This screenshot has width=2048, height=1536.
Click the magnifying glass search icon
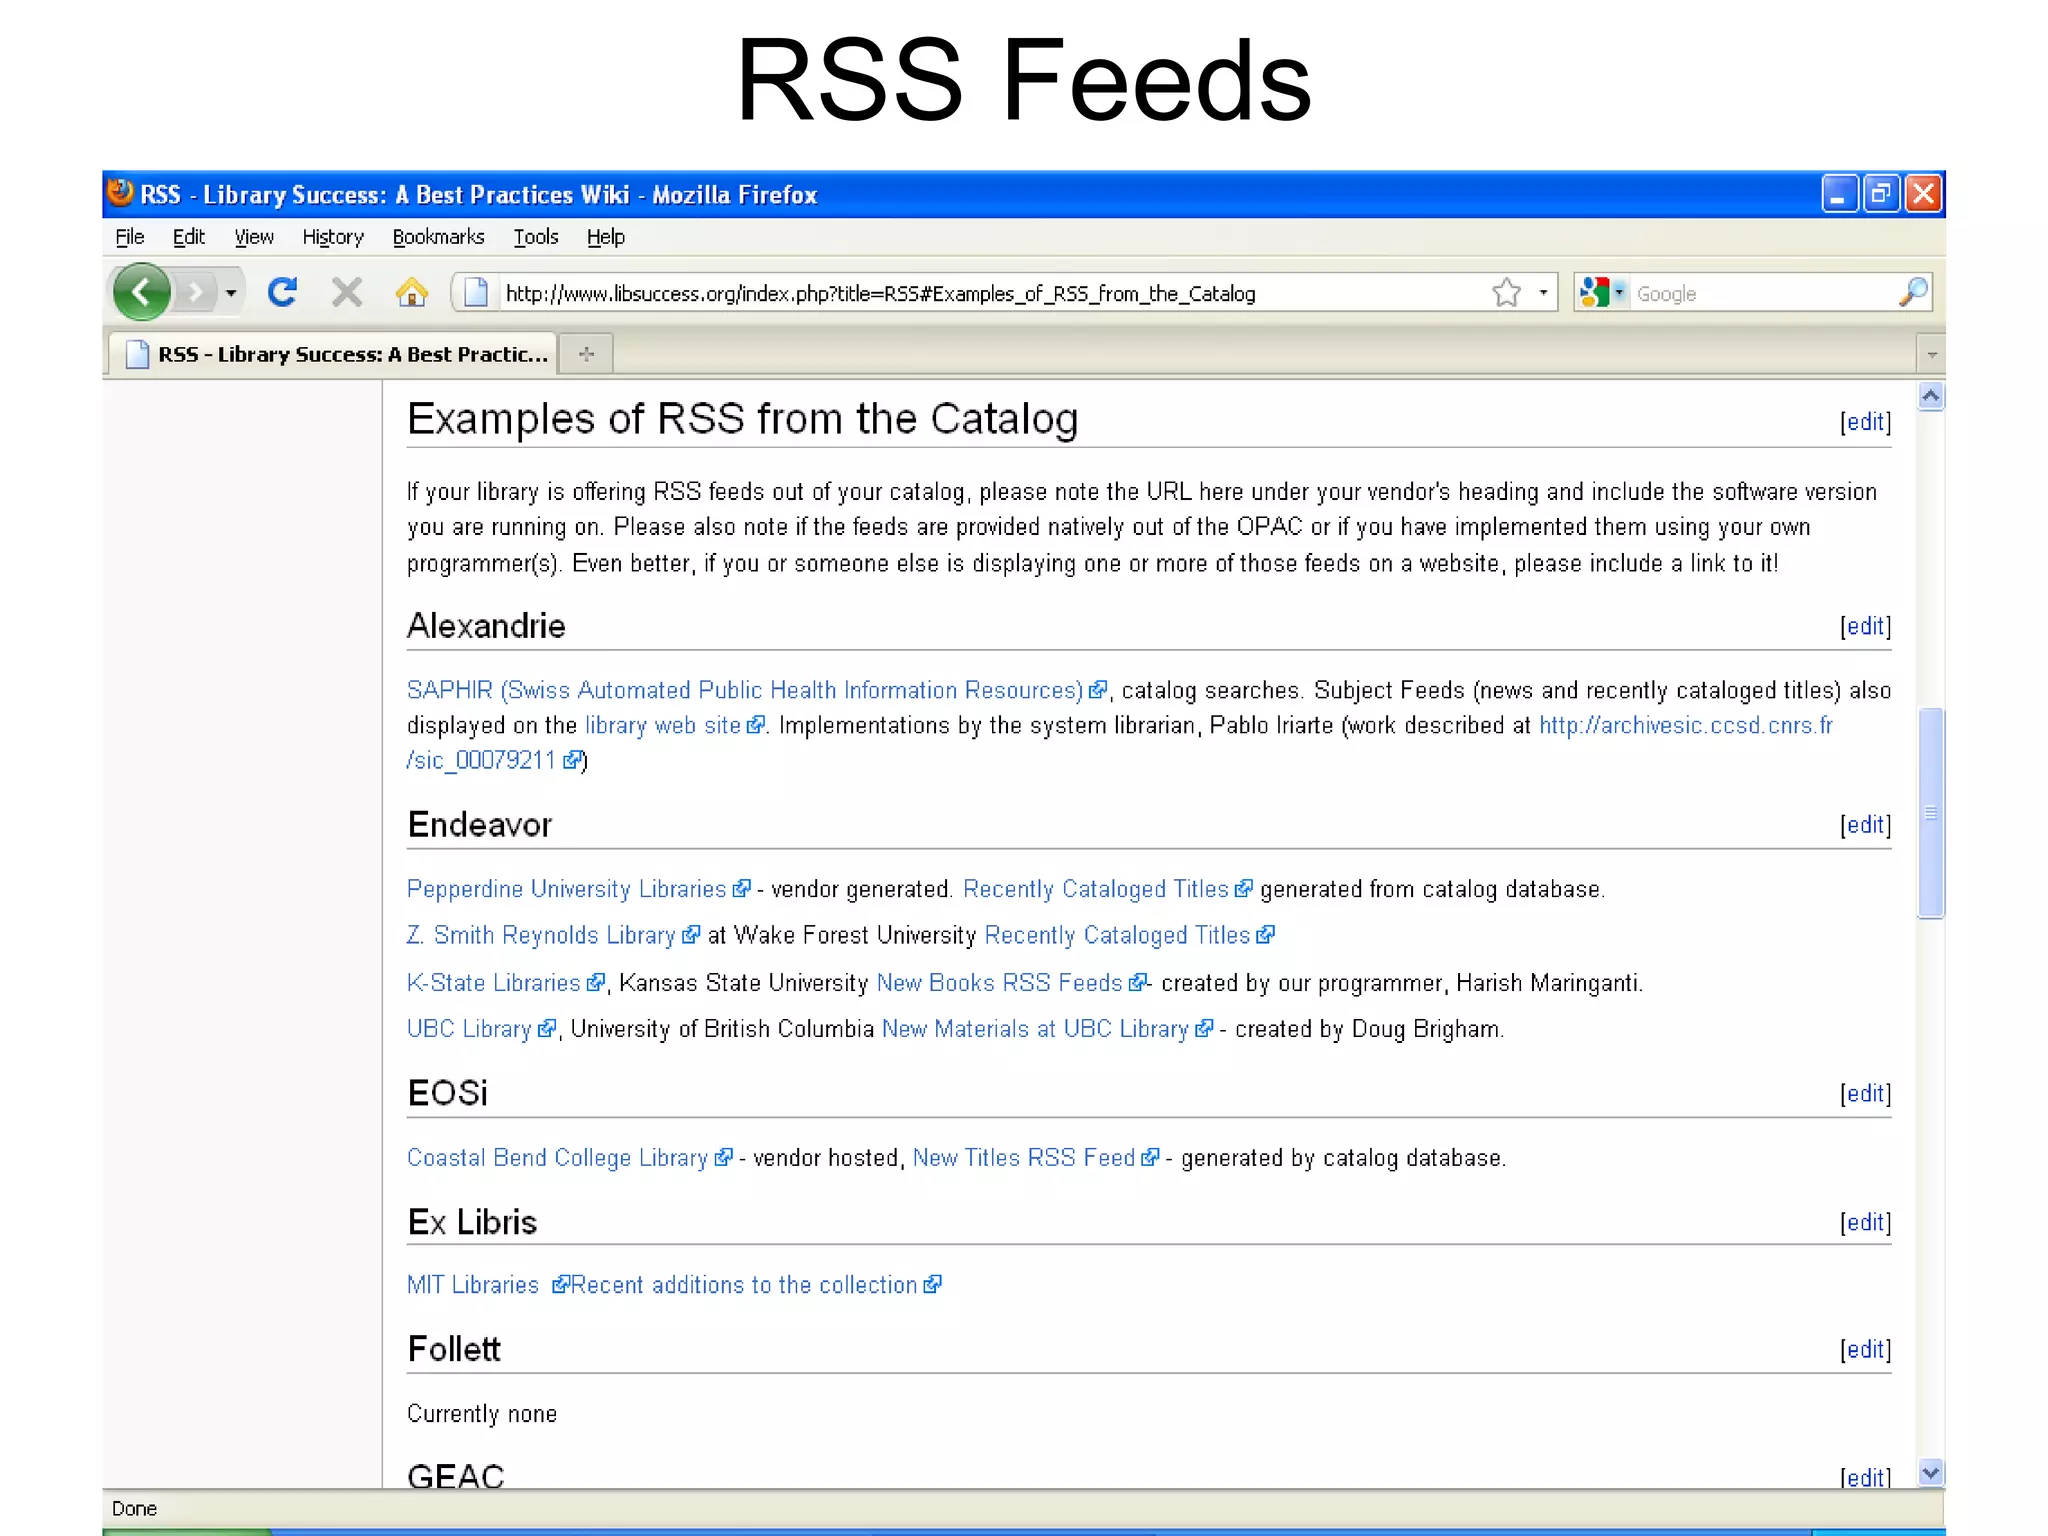pos(1912,292)
